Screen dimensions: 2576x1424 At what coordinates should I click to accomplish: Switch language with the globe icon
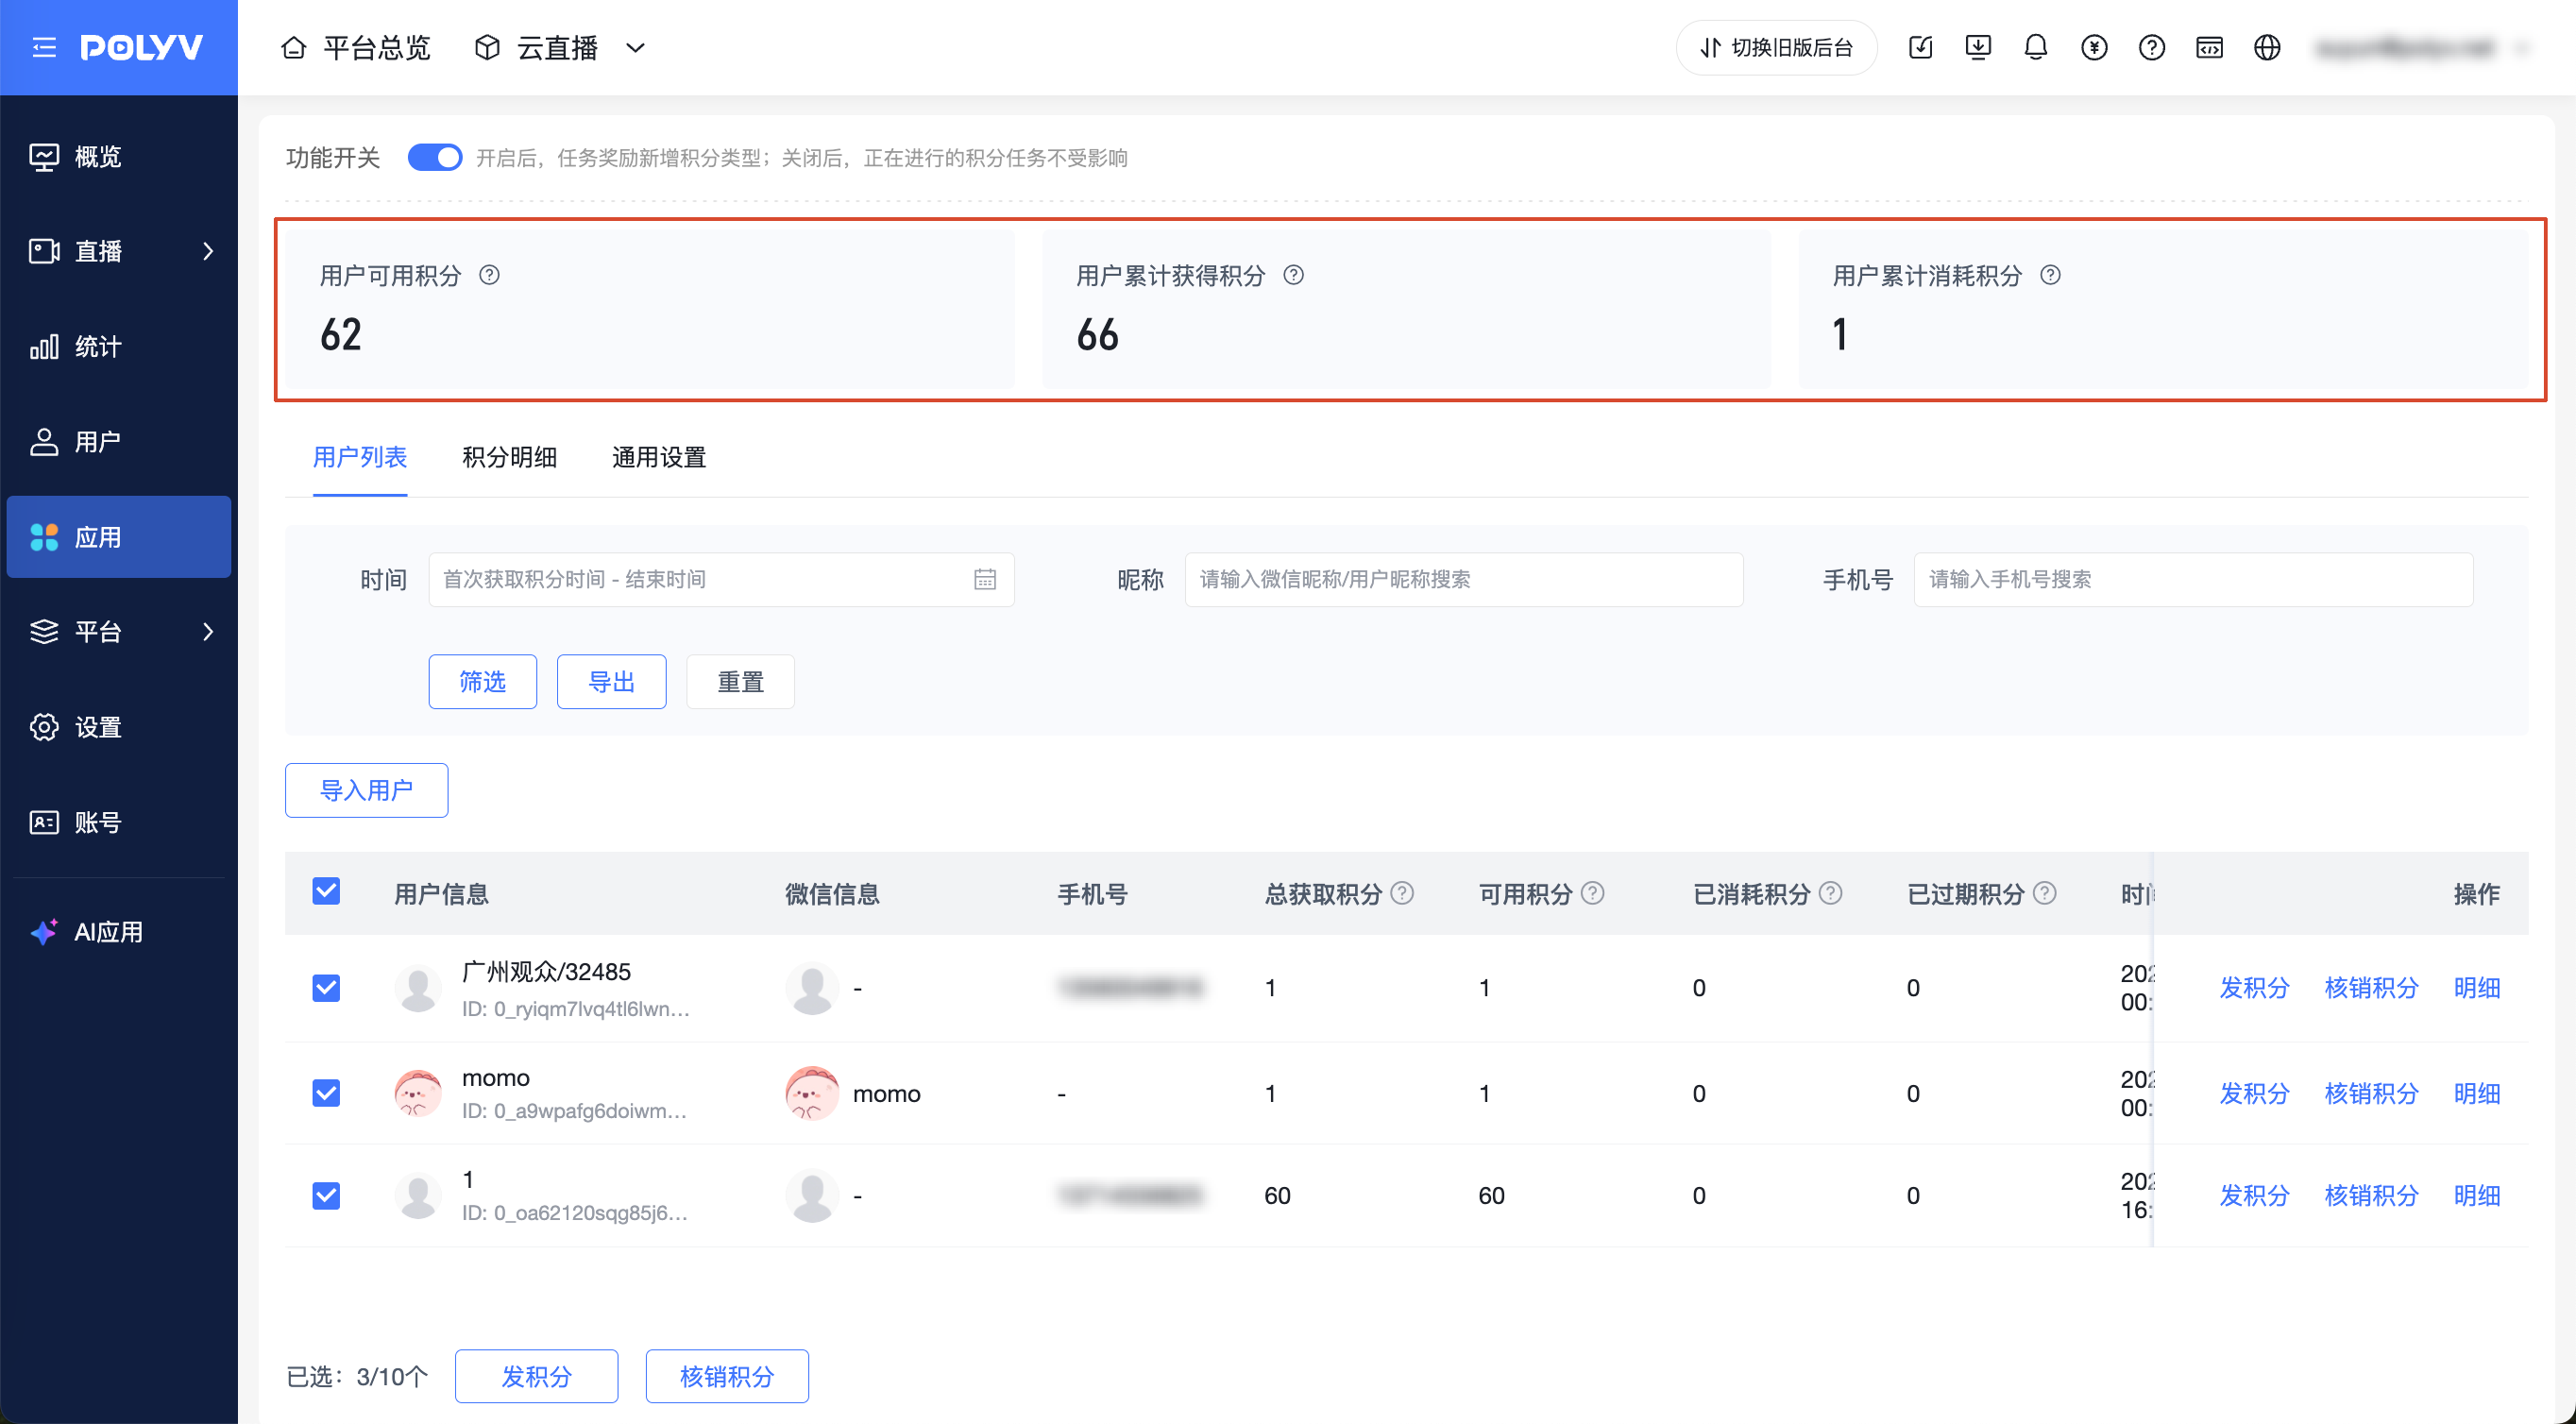click(2268, 47)
